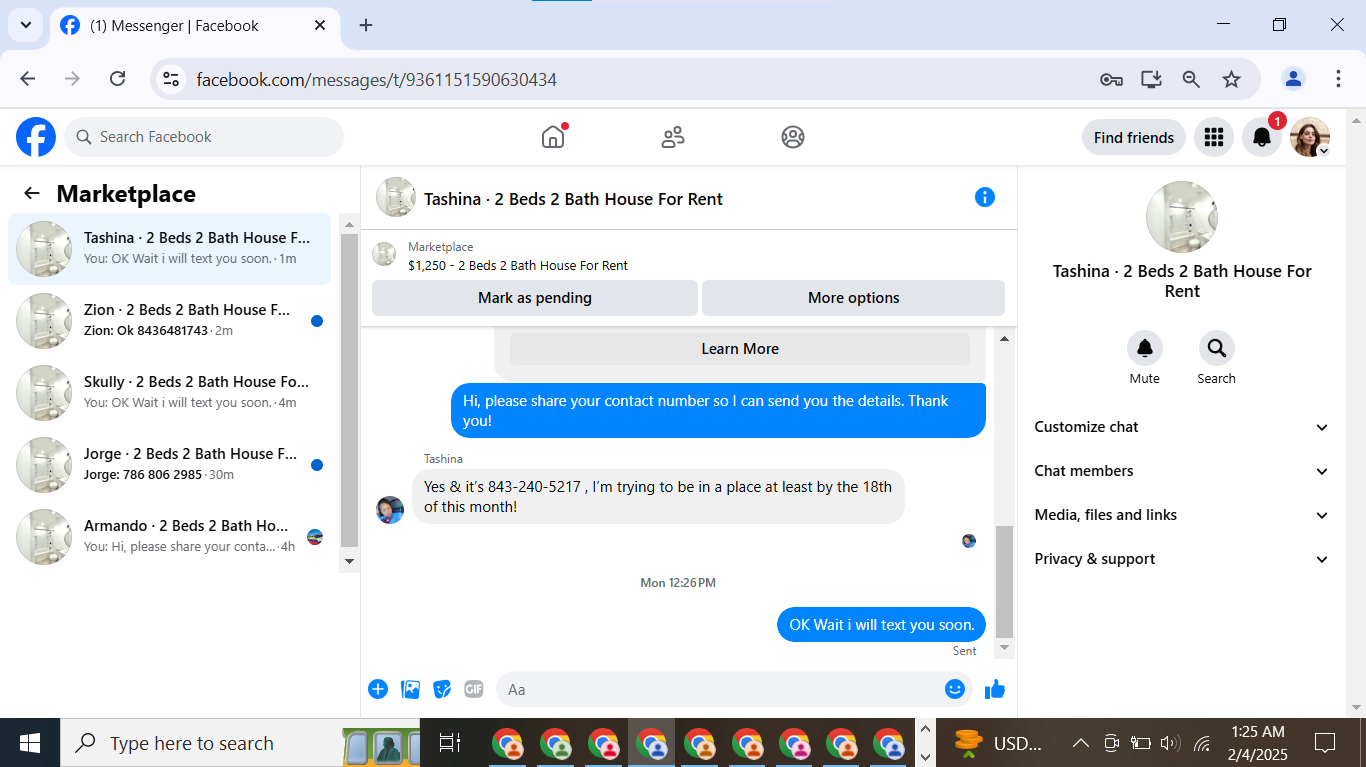The width and height of the screenshot is (1366, 767).
Task: Go back in browser history
Action: click(x=28, y=79)
